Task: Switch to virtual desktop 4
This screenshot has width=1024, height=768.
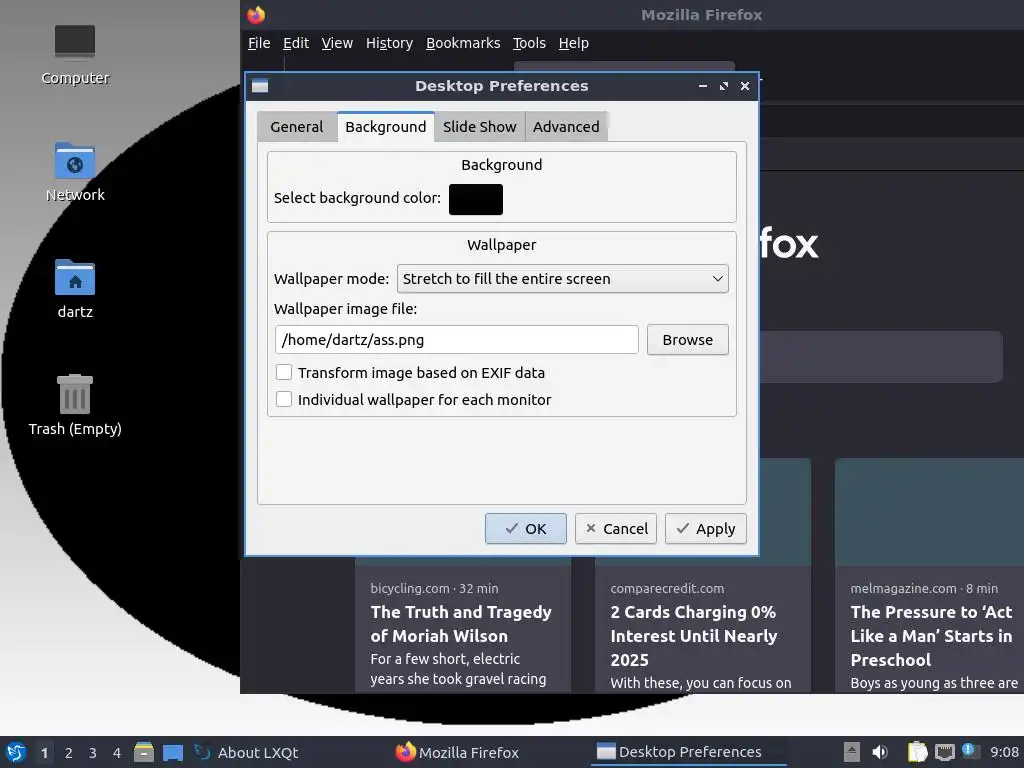Action: tap(117, 753)
